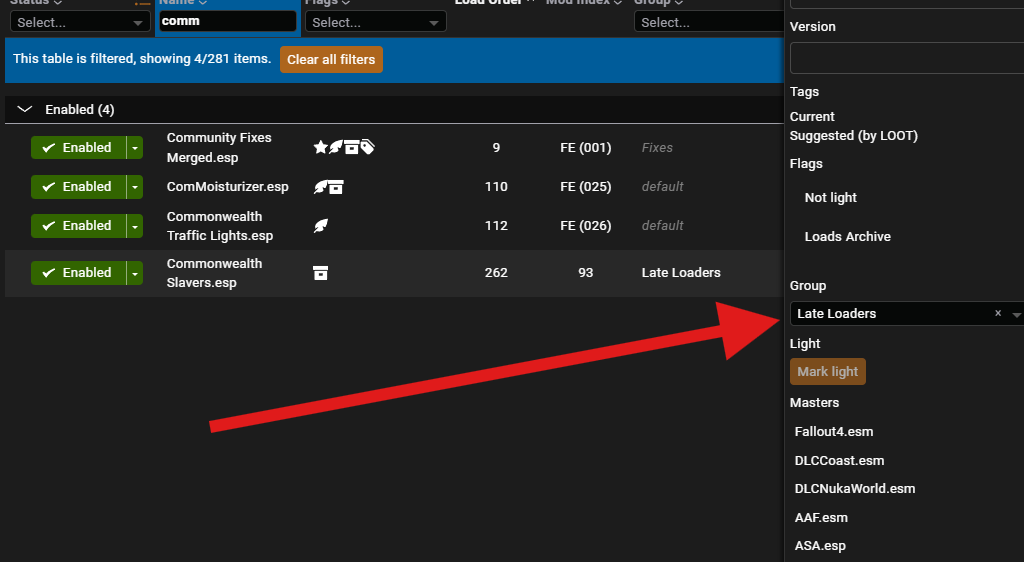Click mod index FE (026)

(x=586, y=226)
